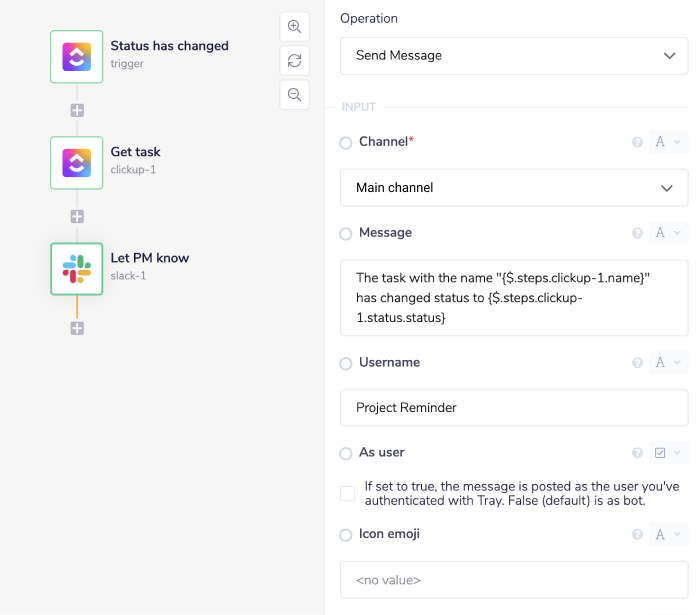Click the Message text area
The height and width of the screenshot is (615, 700).
tap(514, 298)
